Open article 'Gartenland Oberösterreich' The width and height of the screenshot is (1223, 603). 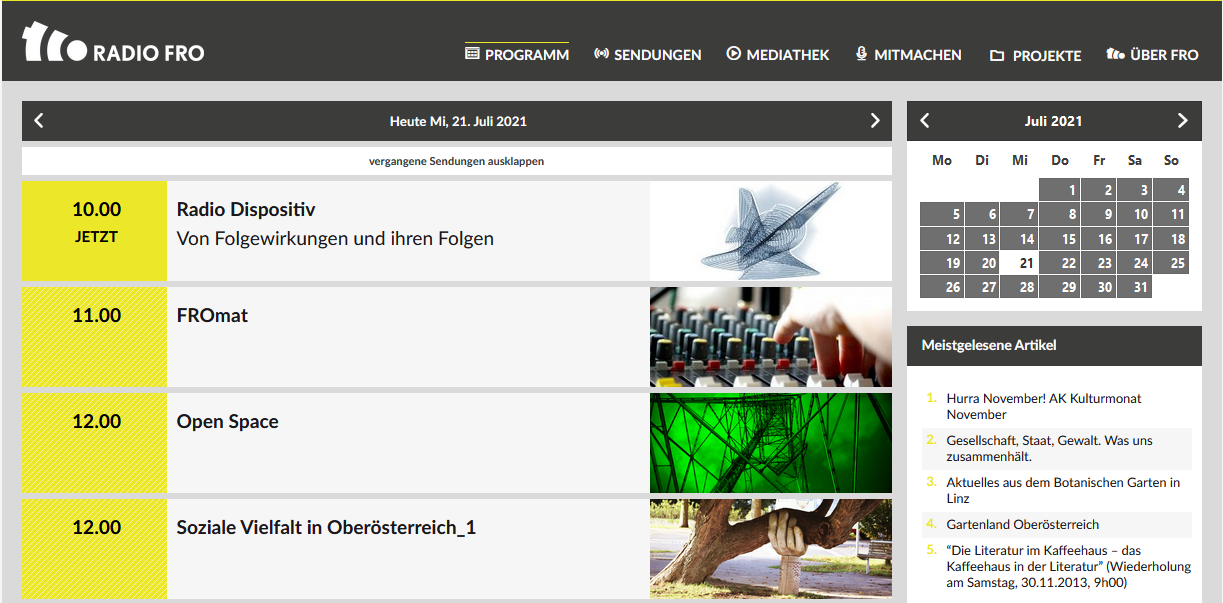pyautogui.click(x=1022, y=524)
